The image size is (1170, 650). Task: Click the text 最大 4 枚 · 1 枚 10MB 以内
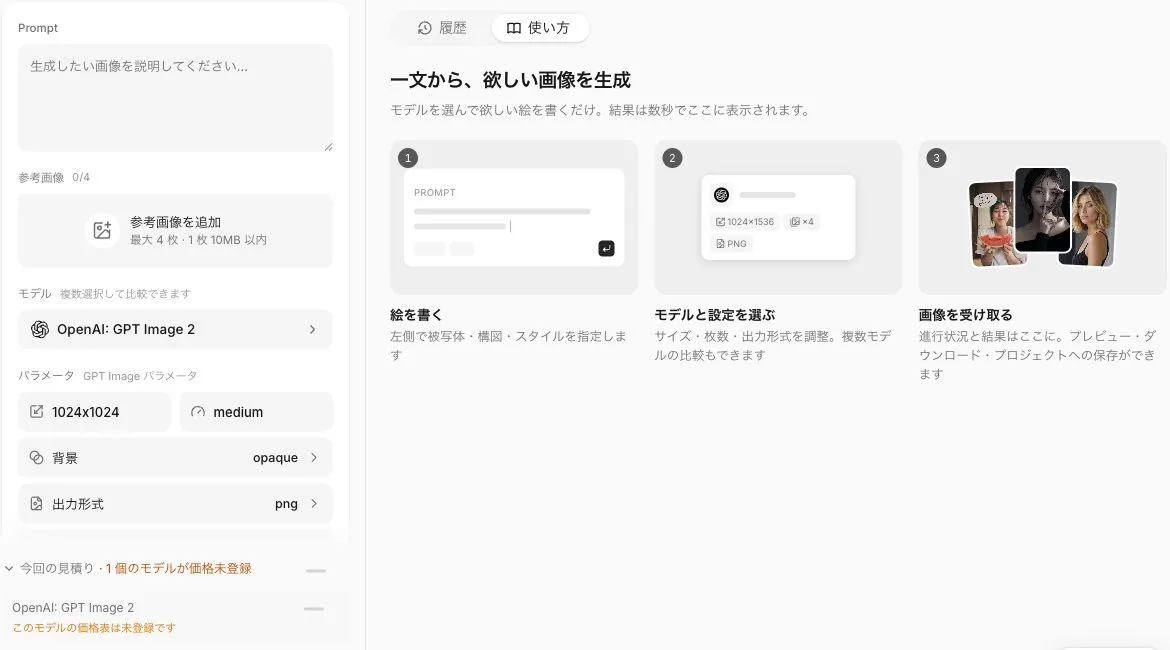198,240
